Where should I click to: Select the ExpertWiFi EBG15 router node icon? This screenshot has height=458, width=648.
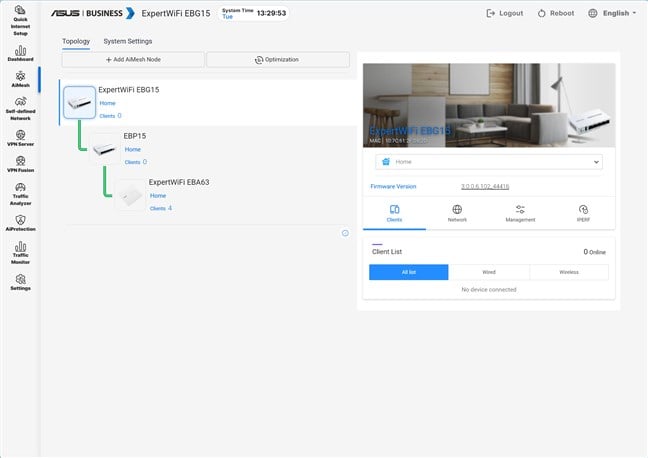coord(79,102)
